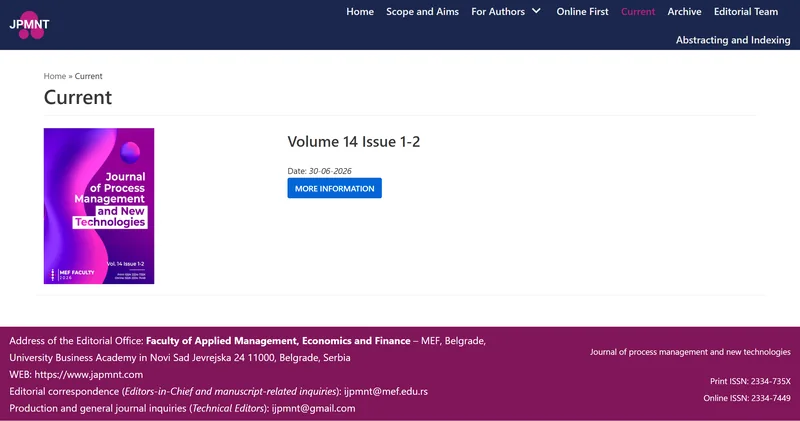Expand the For Authors dropdown chevron
800x421 pixels.
click(x=536, y=11)
